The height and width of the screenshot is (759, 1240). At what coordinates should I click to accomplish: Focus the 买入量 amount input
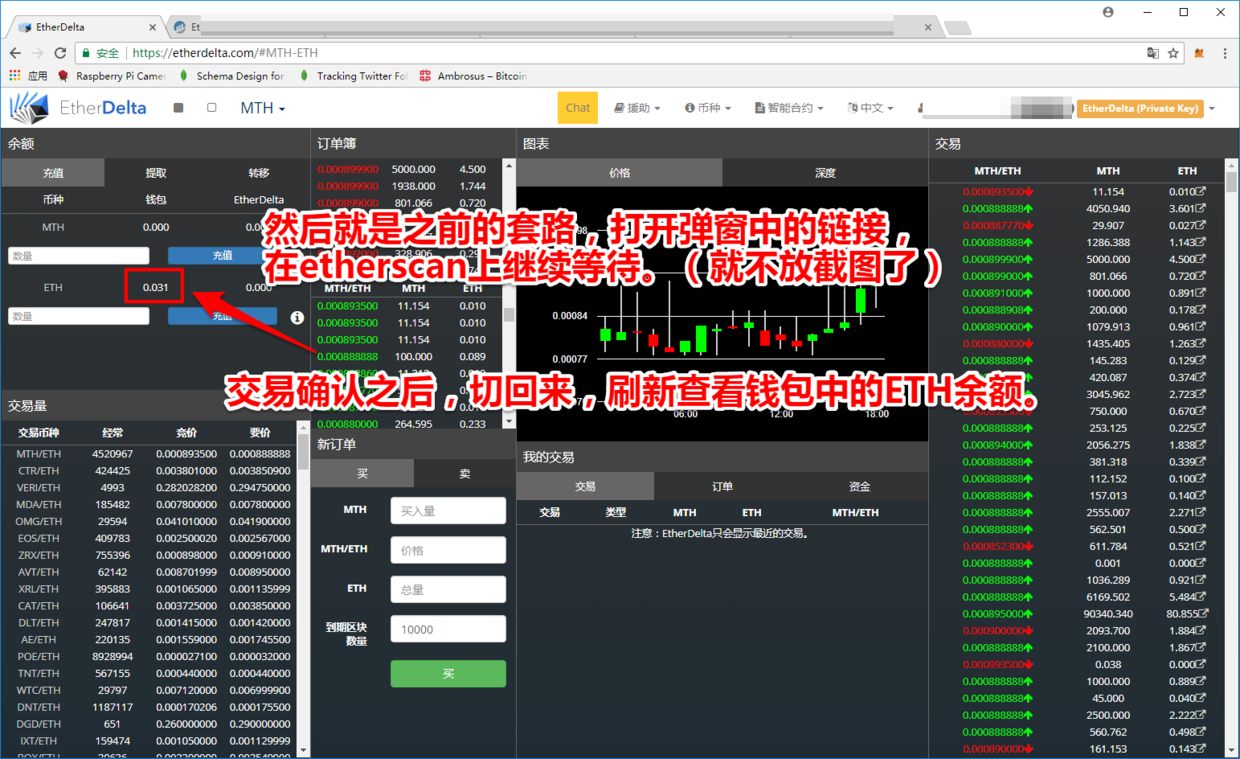coord(448,511)
